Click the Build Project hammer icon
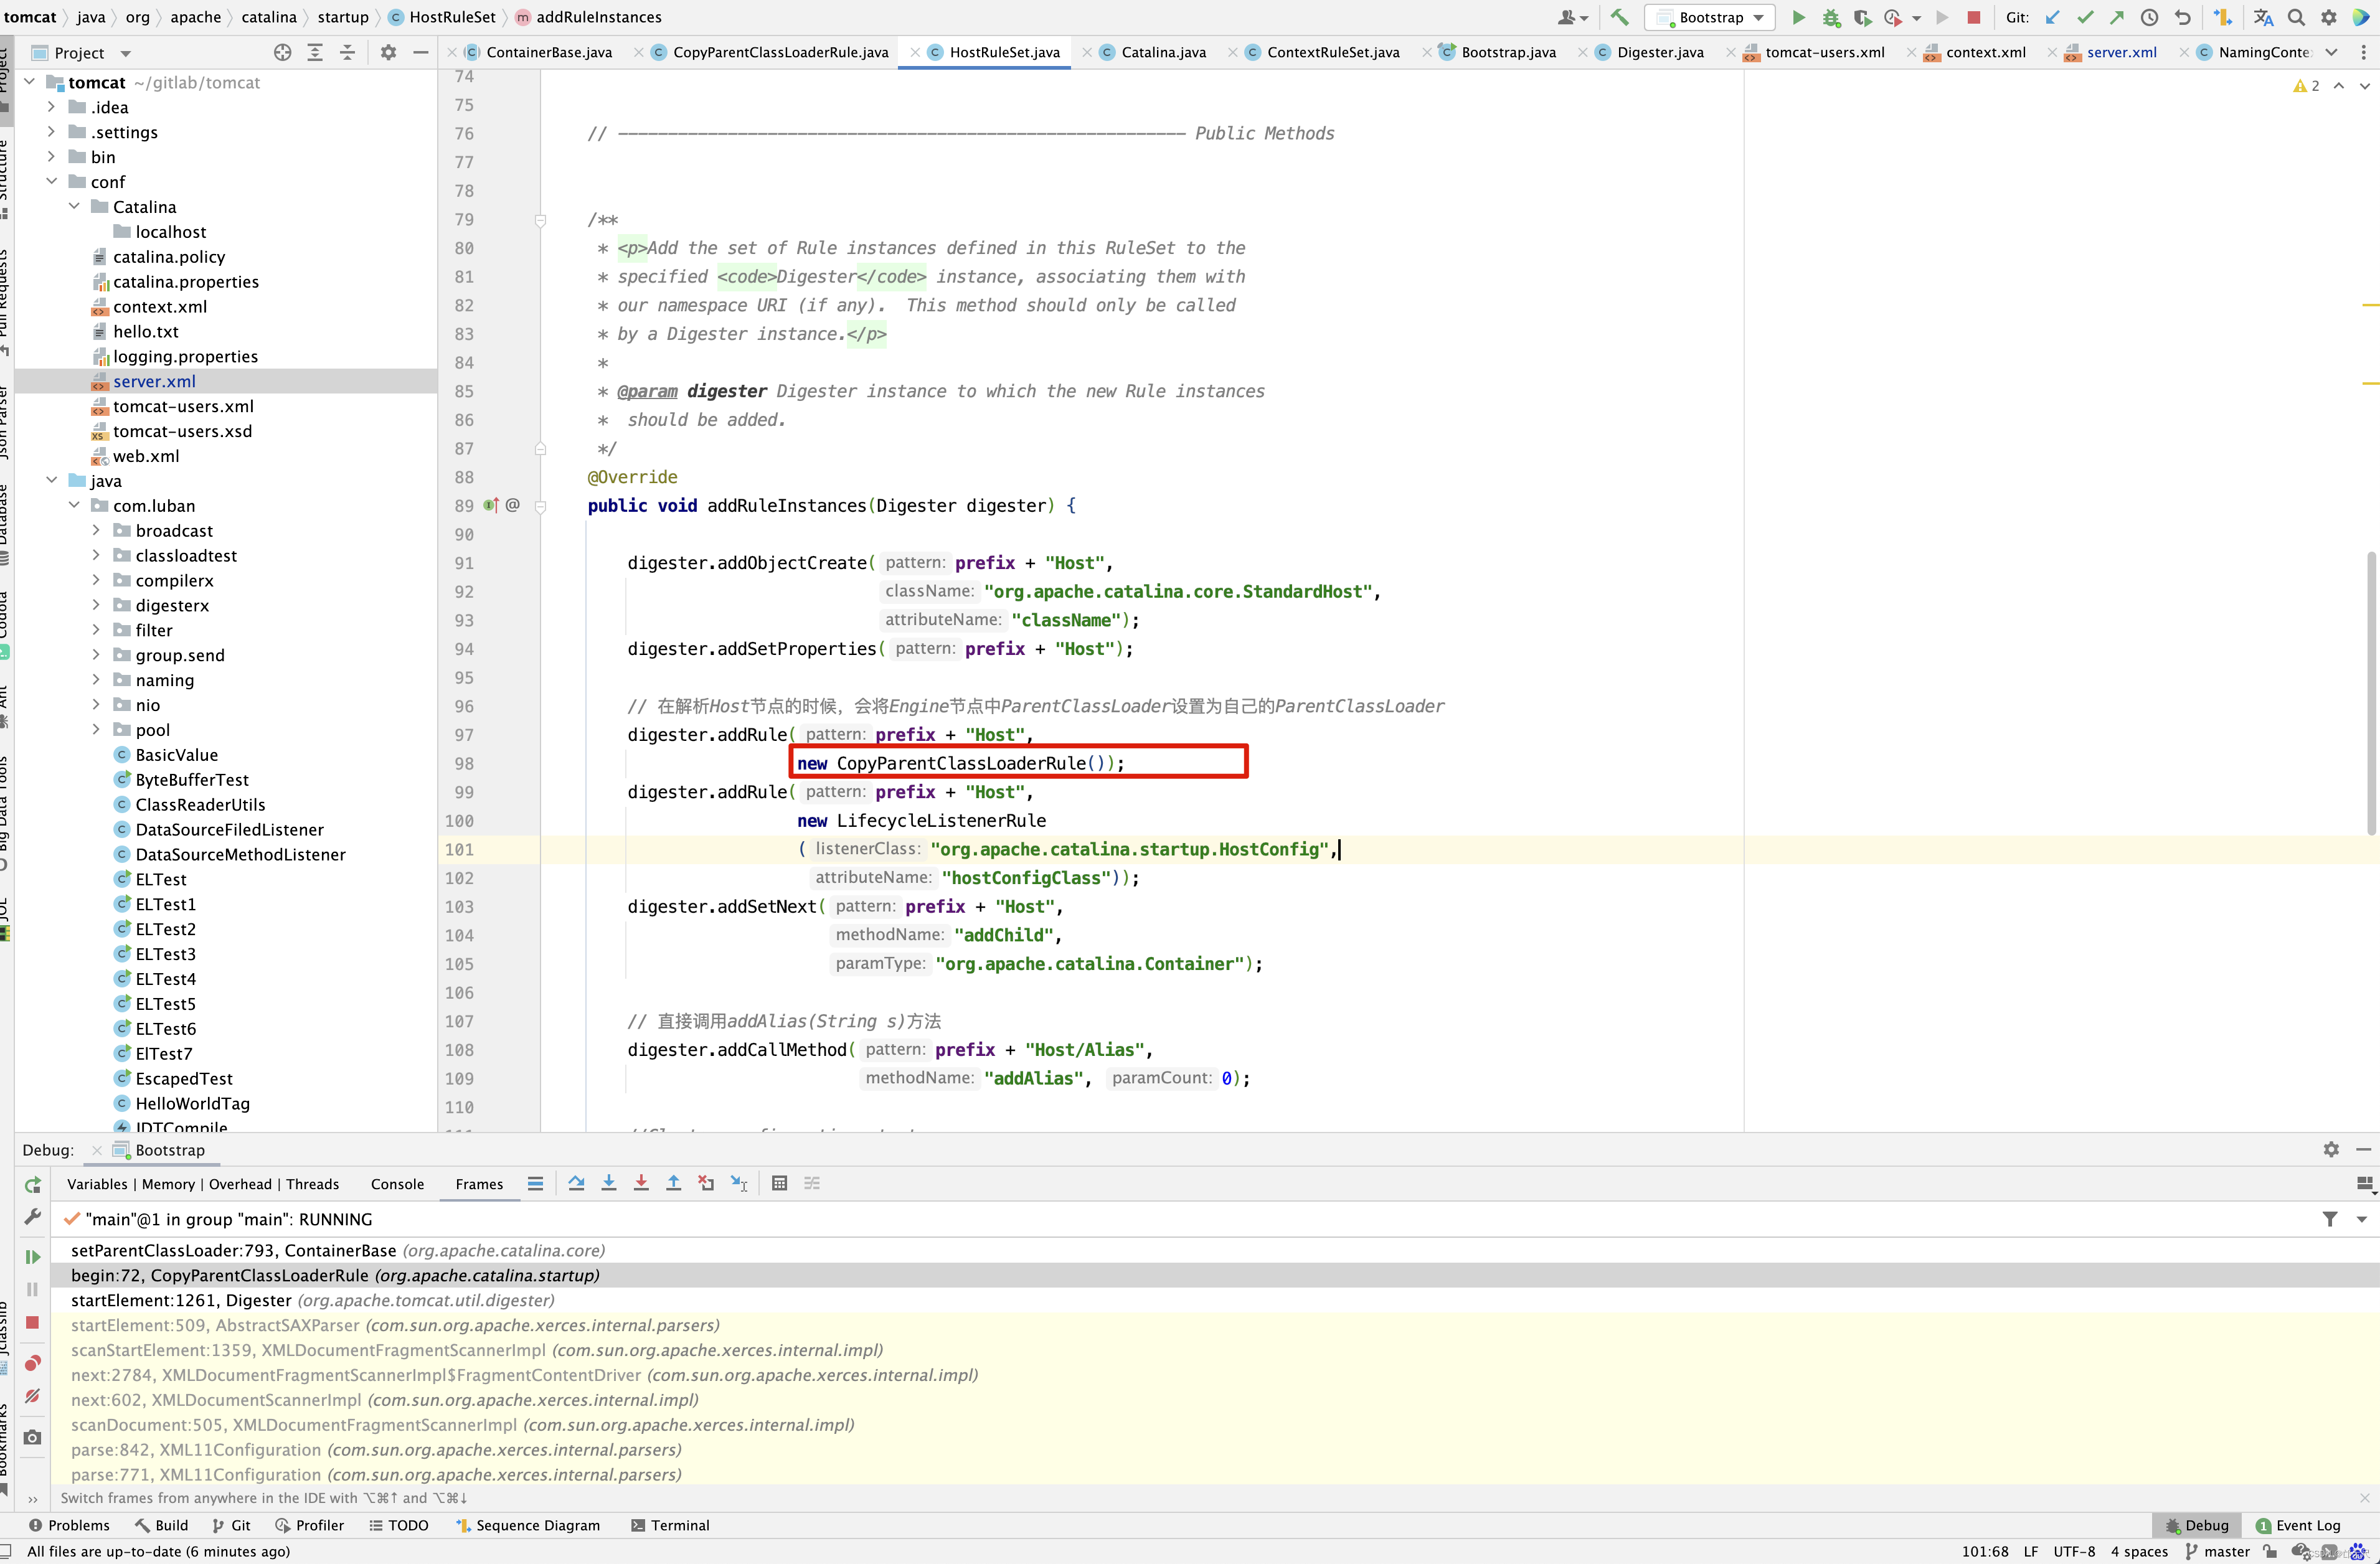Screen dimensions: 2380x1564 click(x=1619, y=17)
